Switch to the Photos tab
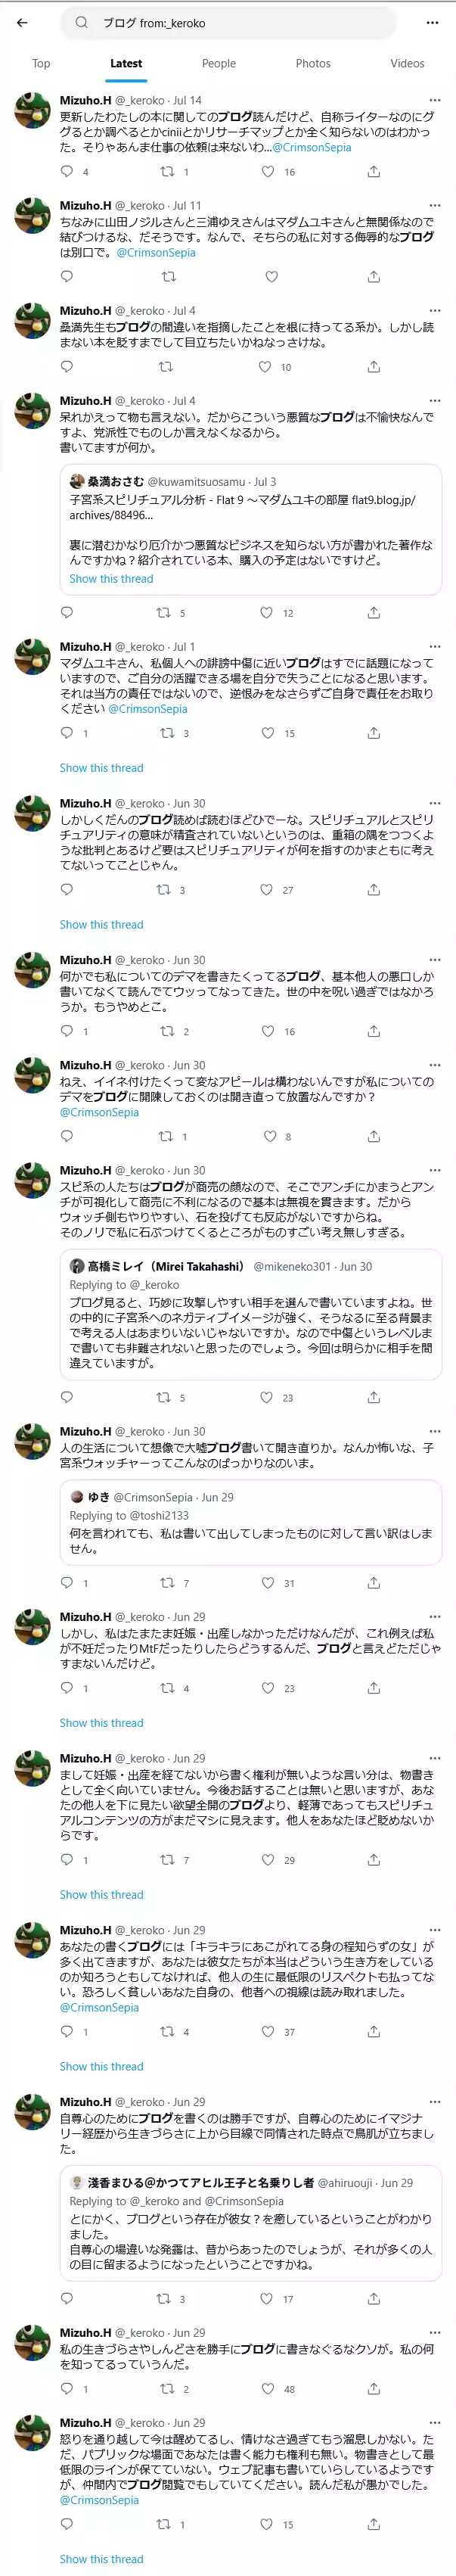This screenshot has height=2576, width=456. tap(313, 63)
